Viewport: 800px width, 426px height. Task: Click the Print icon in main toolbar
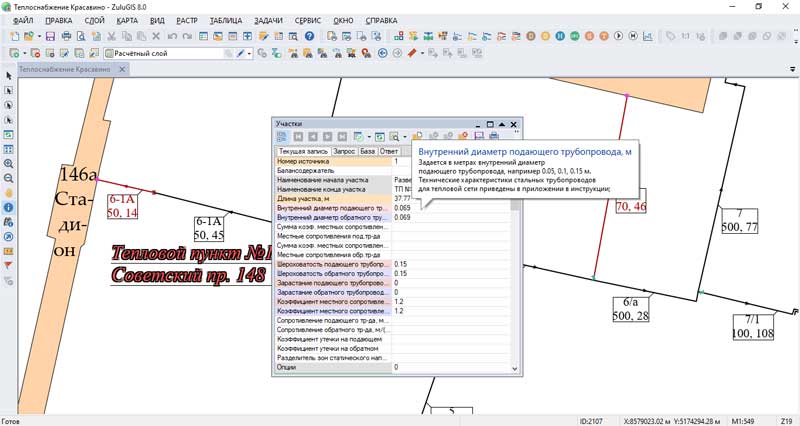point(66,36)
